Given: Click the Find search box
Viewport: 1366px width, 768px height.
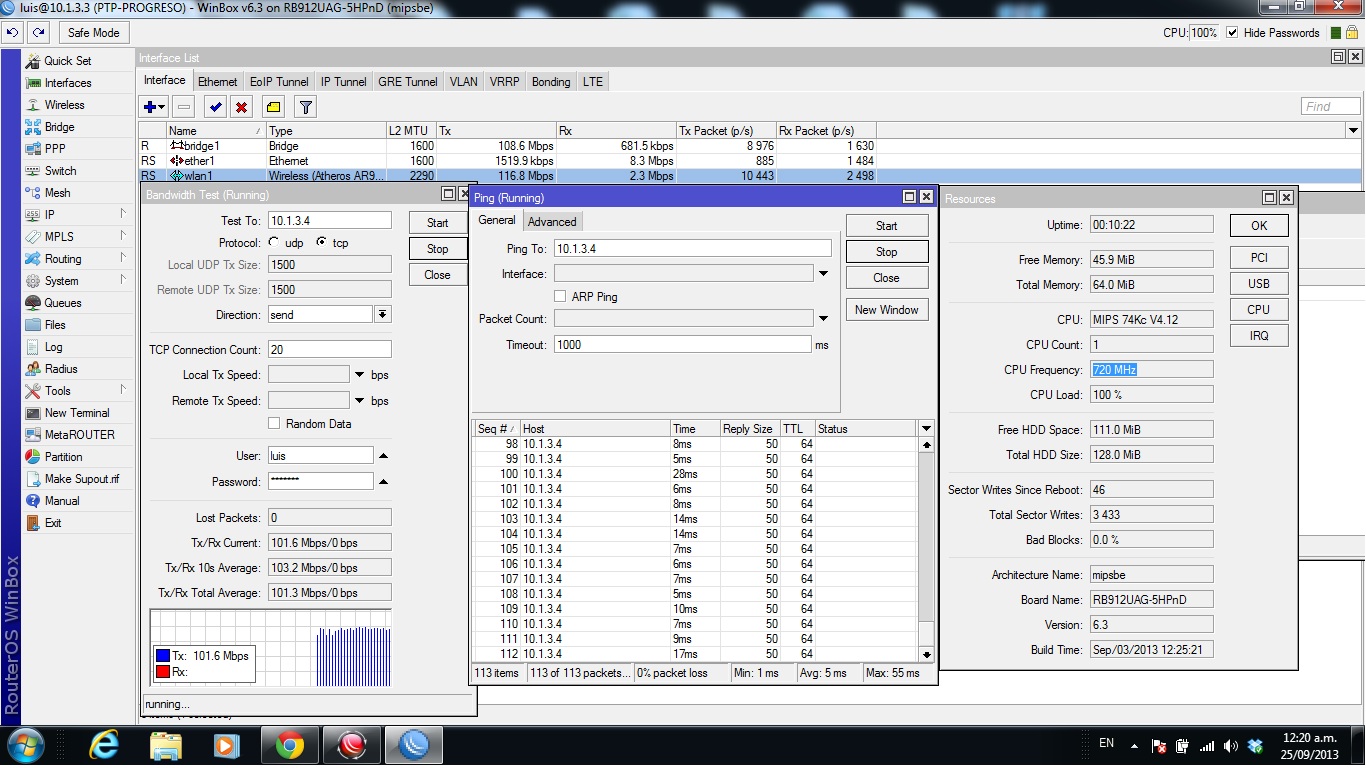Looking at the screenshot, I should click(1331, 106).
